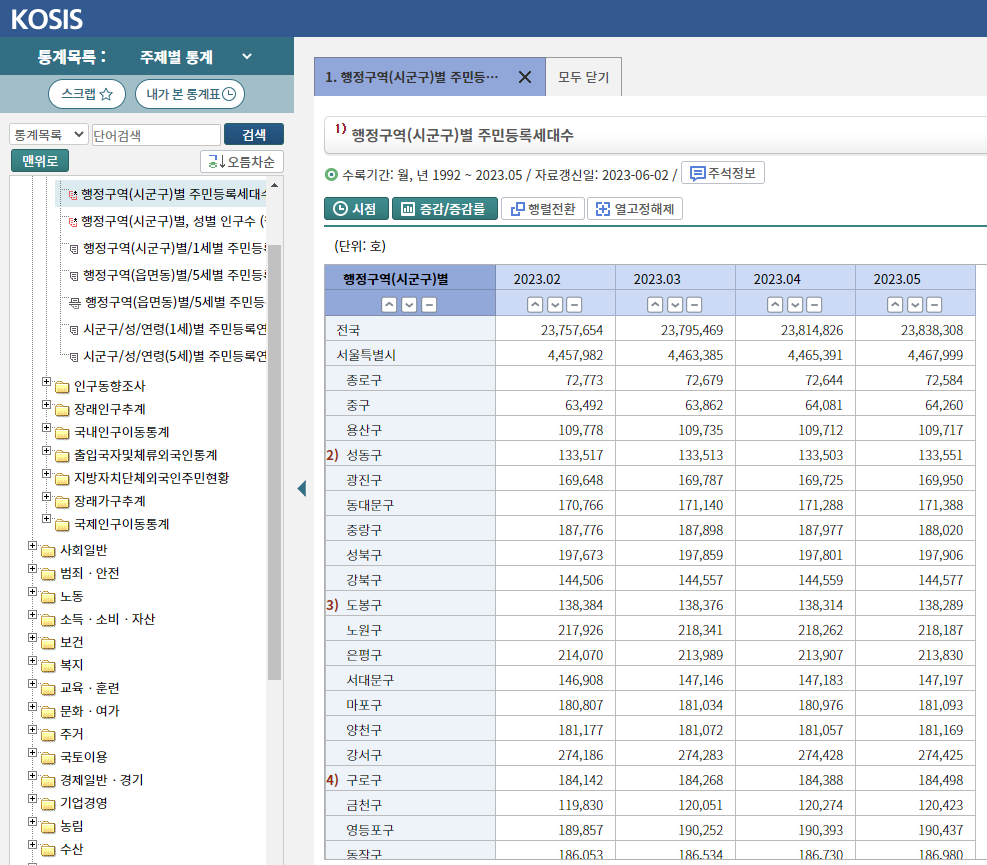
Task: Open 시군구/성/연령(5세)별 주민등록연 table
Action: tap(174, 356)
